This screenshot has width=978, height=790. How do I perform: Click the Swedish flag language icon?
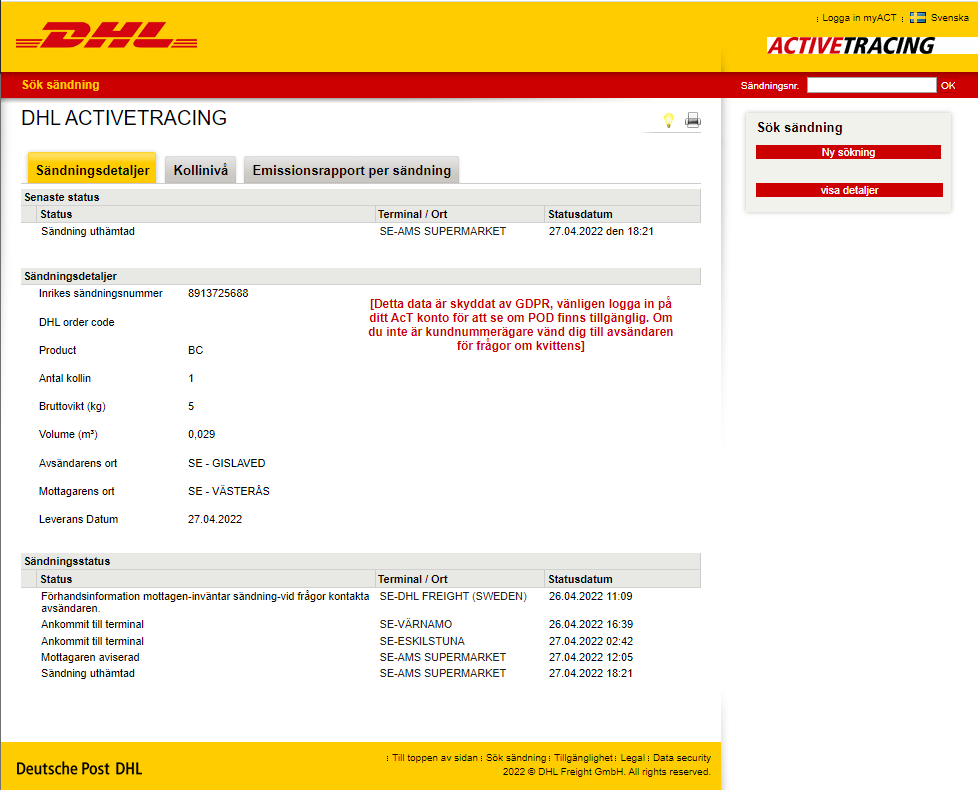[917, 17]
